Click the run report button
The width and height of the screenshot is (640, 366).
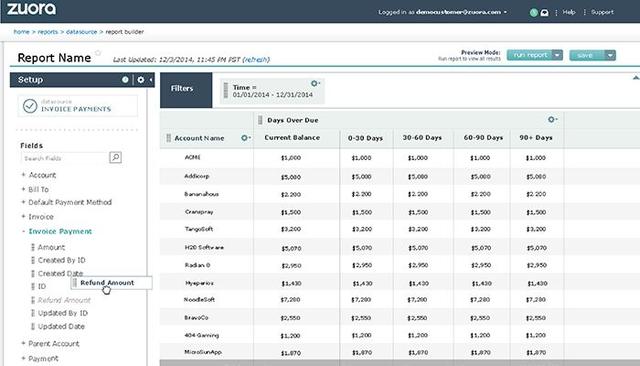[530, 55]
